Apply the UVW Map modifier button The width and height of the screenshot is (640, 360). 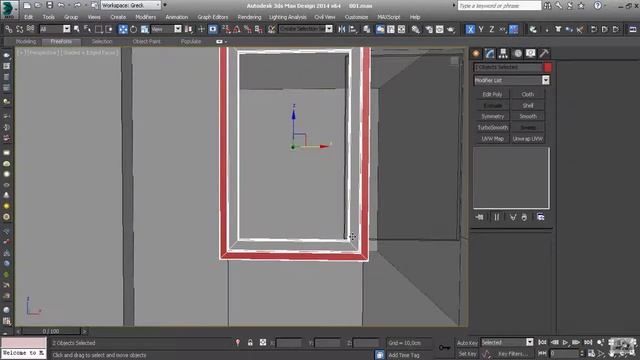coord(492,139)
